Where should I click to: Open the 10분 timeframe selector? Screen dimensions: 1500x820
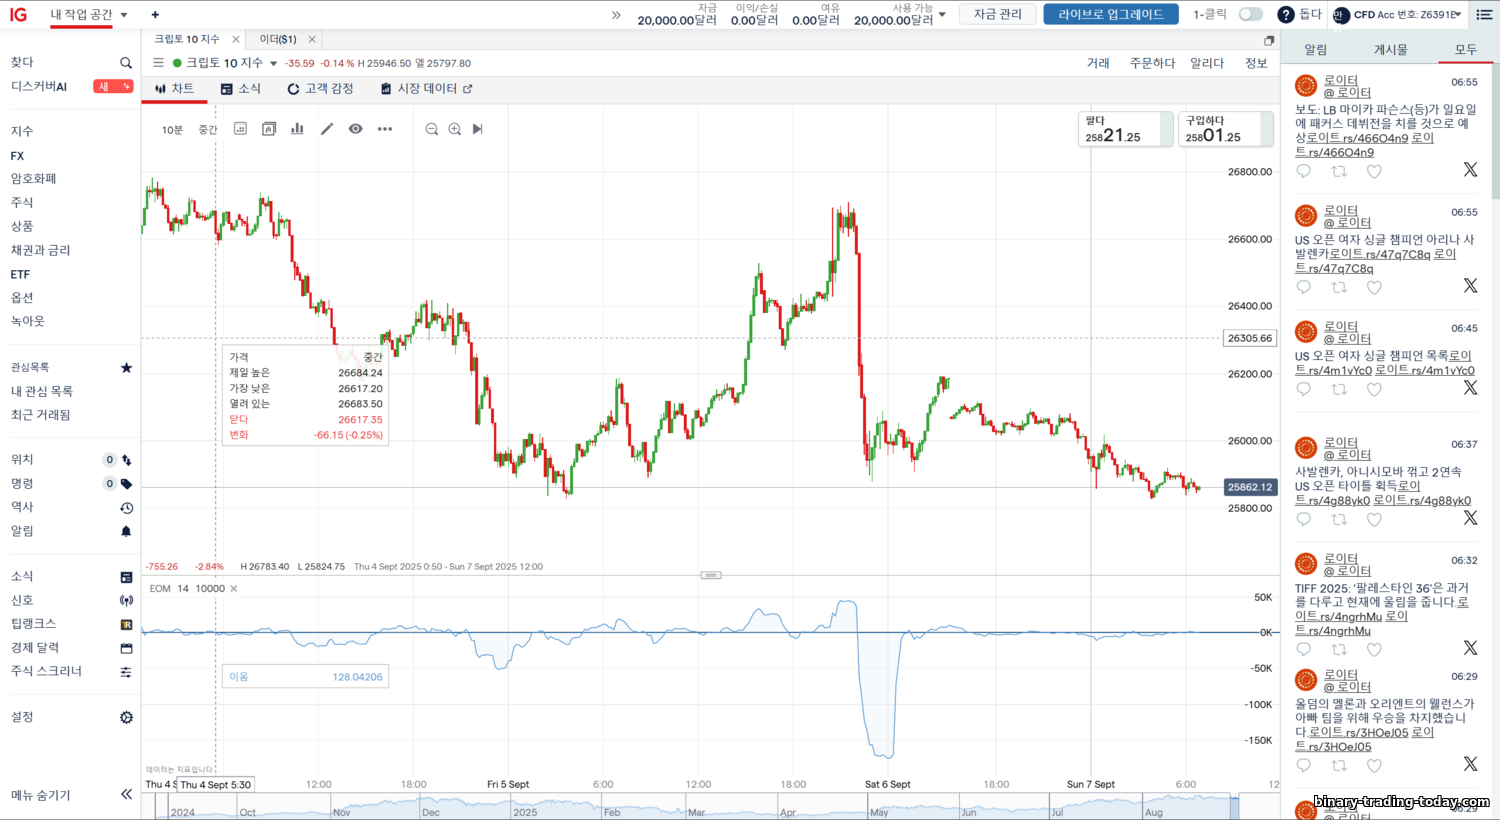point(172,130)
